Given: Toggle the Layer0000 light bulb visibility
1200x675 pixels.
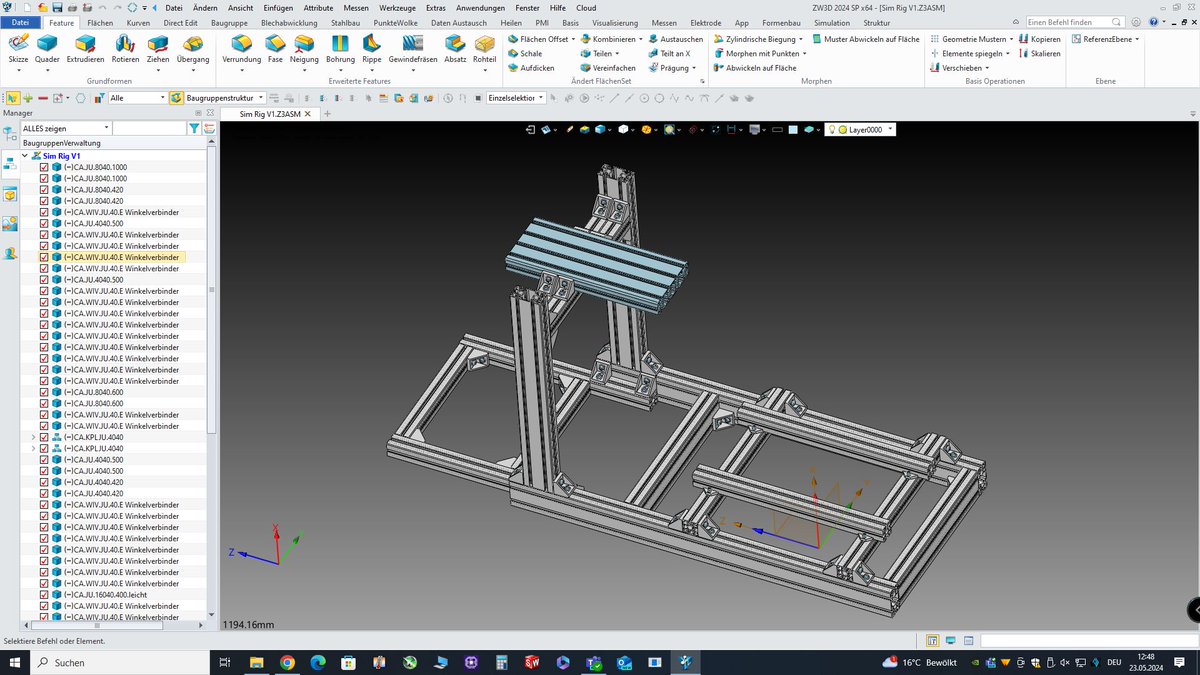Looking at the screenshot, I should point(831,130).
